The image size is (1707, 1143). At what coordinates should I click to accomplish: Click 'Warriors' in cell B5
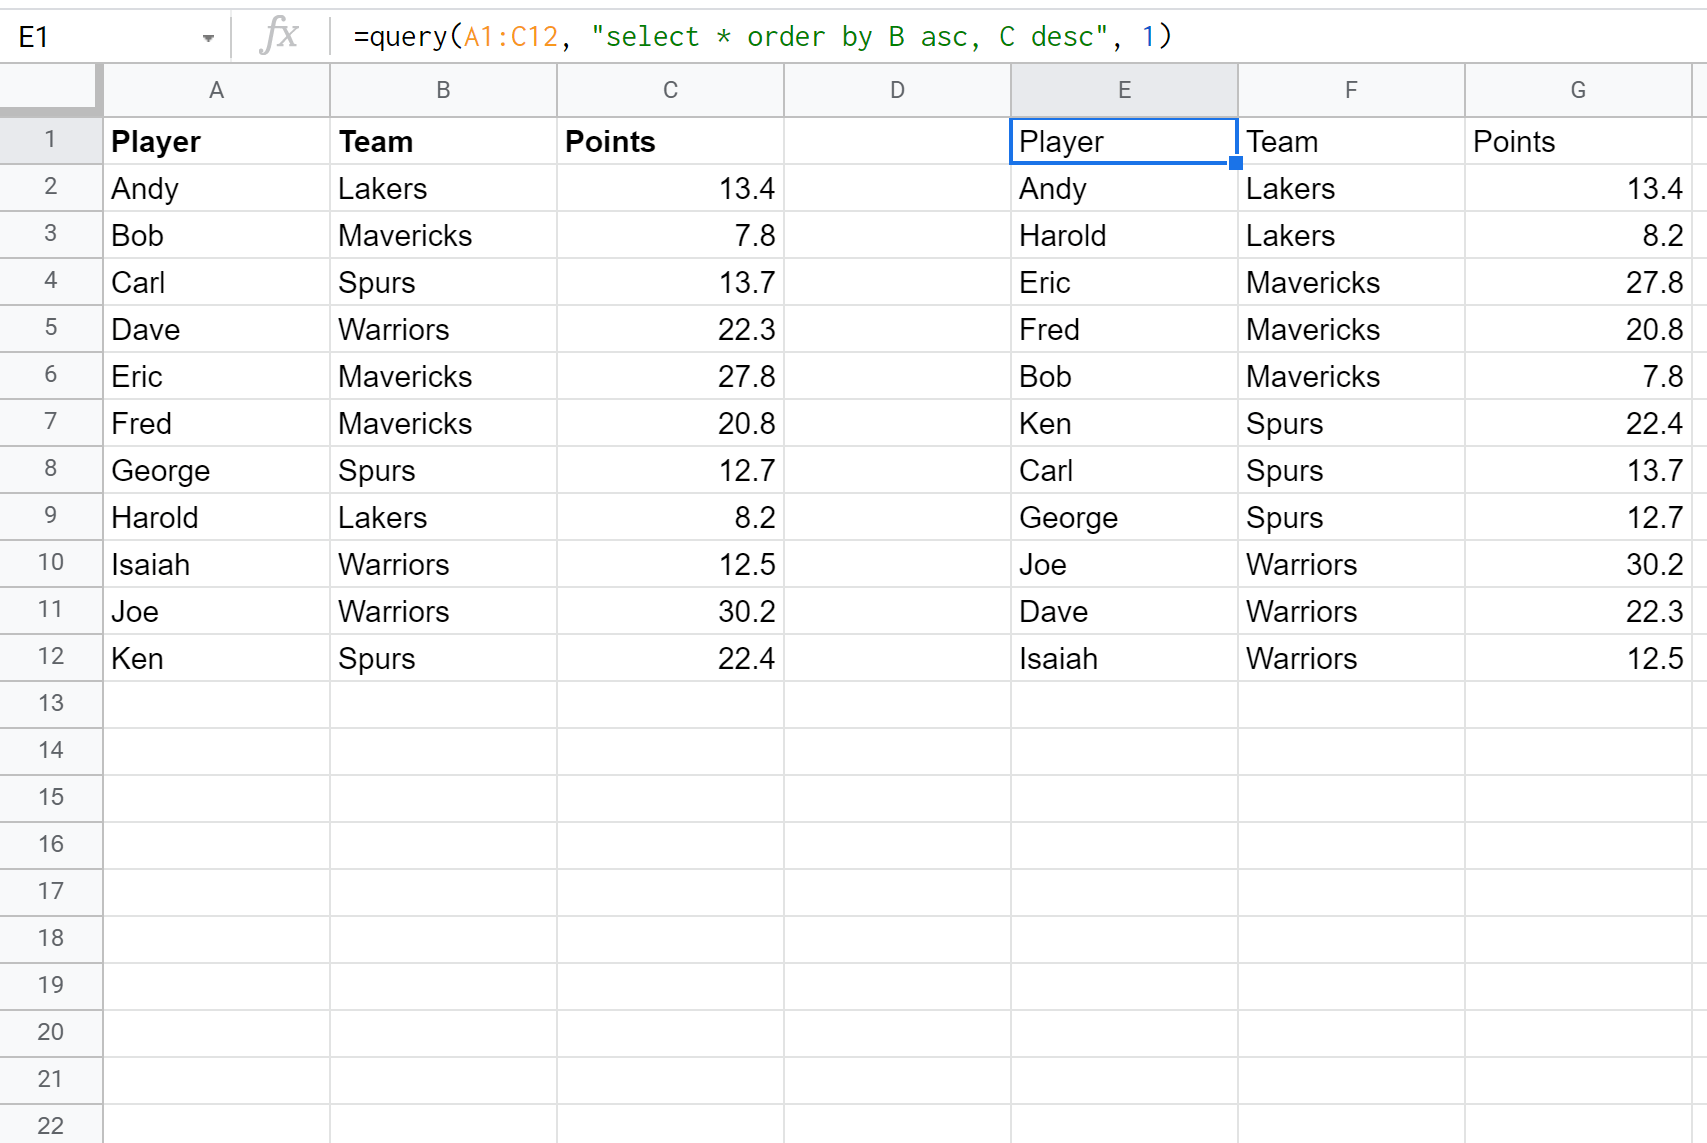click(393, 330)
